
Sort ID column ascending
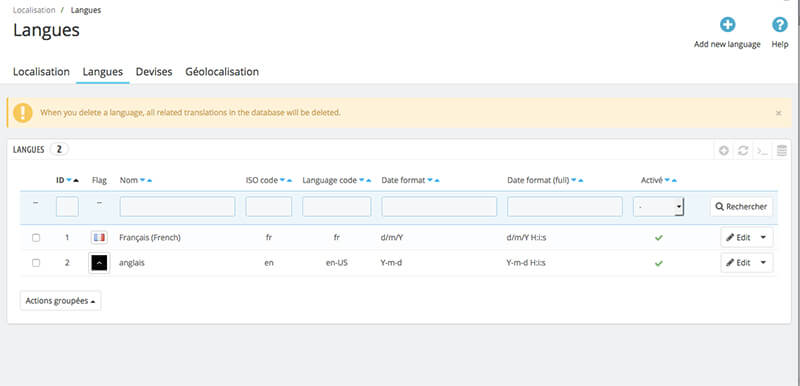[x=76, y=181]
